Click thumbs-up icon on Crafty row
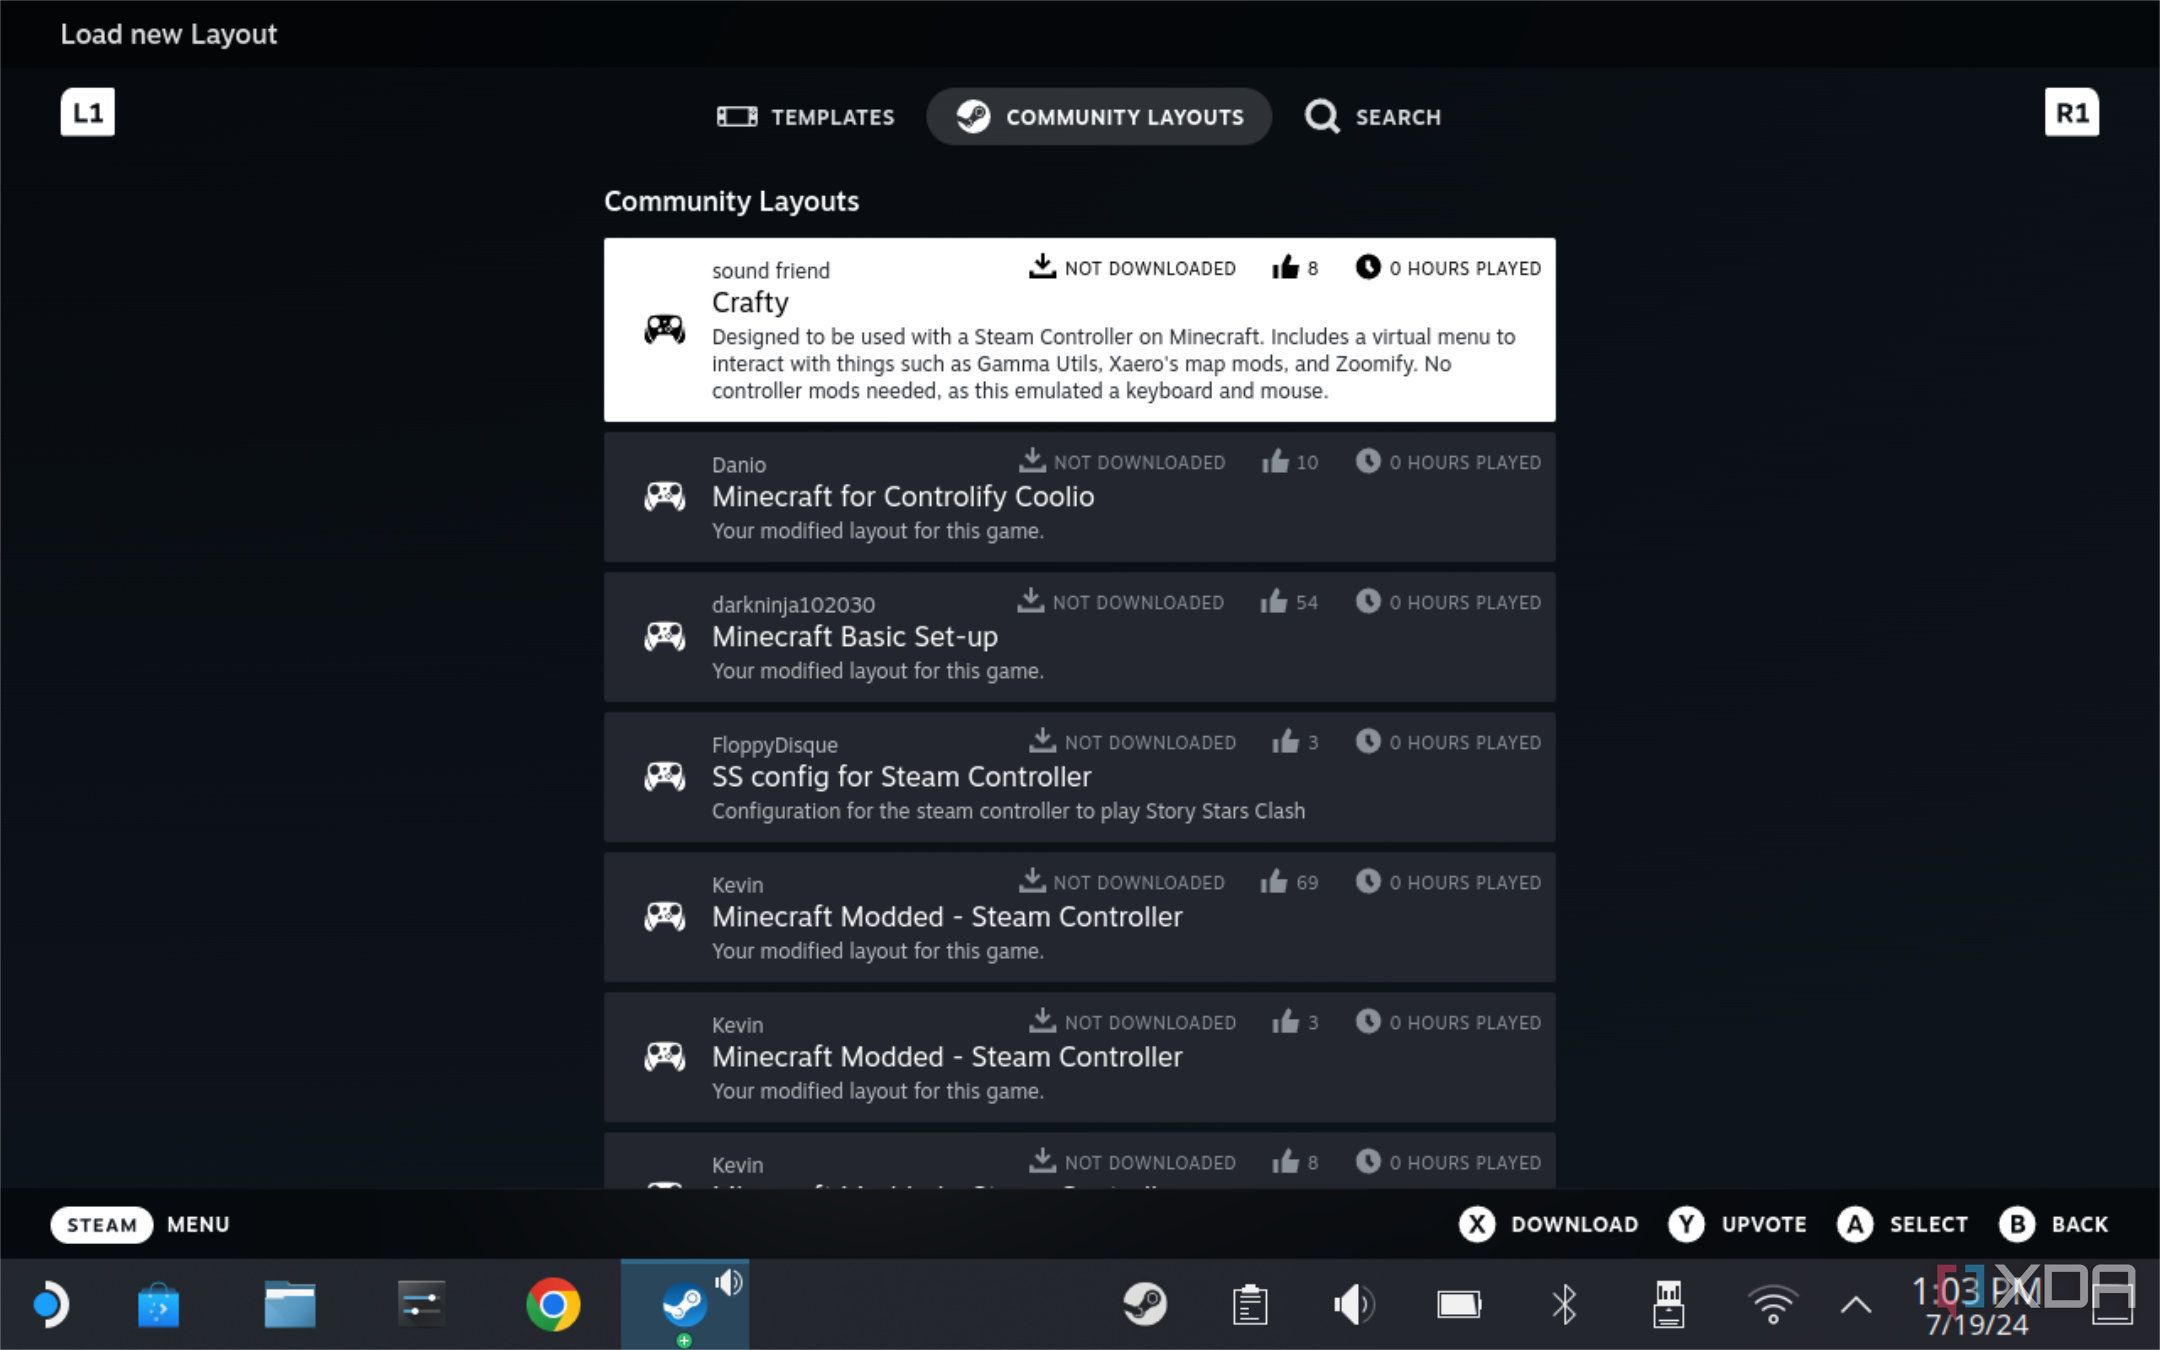This screenshot has height=1350, width=2160. pos(1285,267)
